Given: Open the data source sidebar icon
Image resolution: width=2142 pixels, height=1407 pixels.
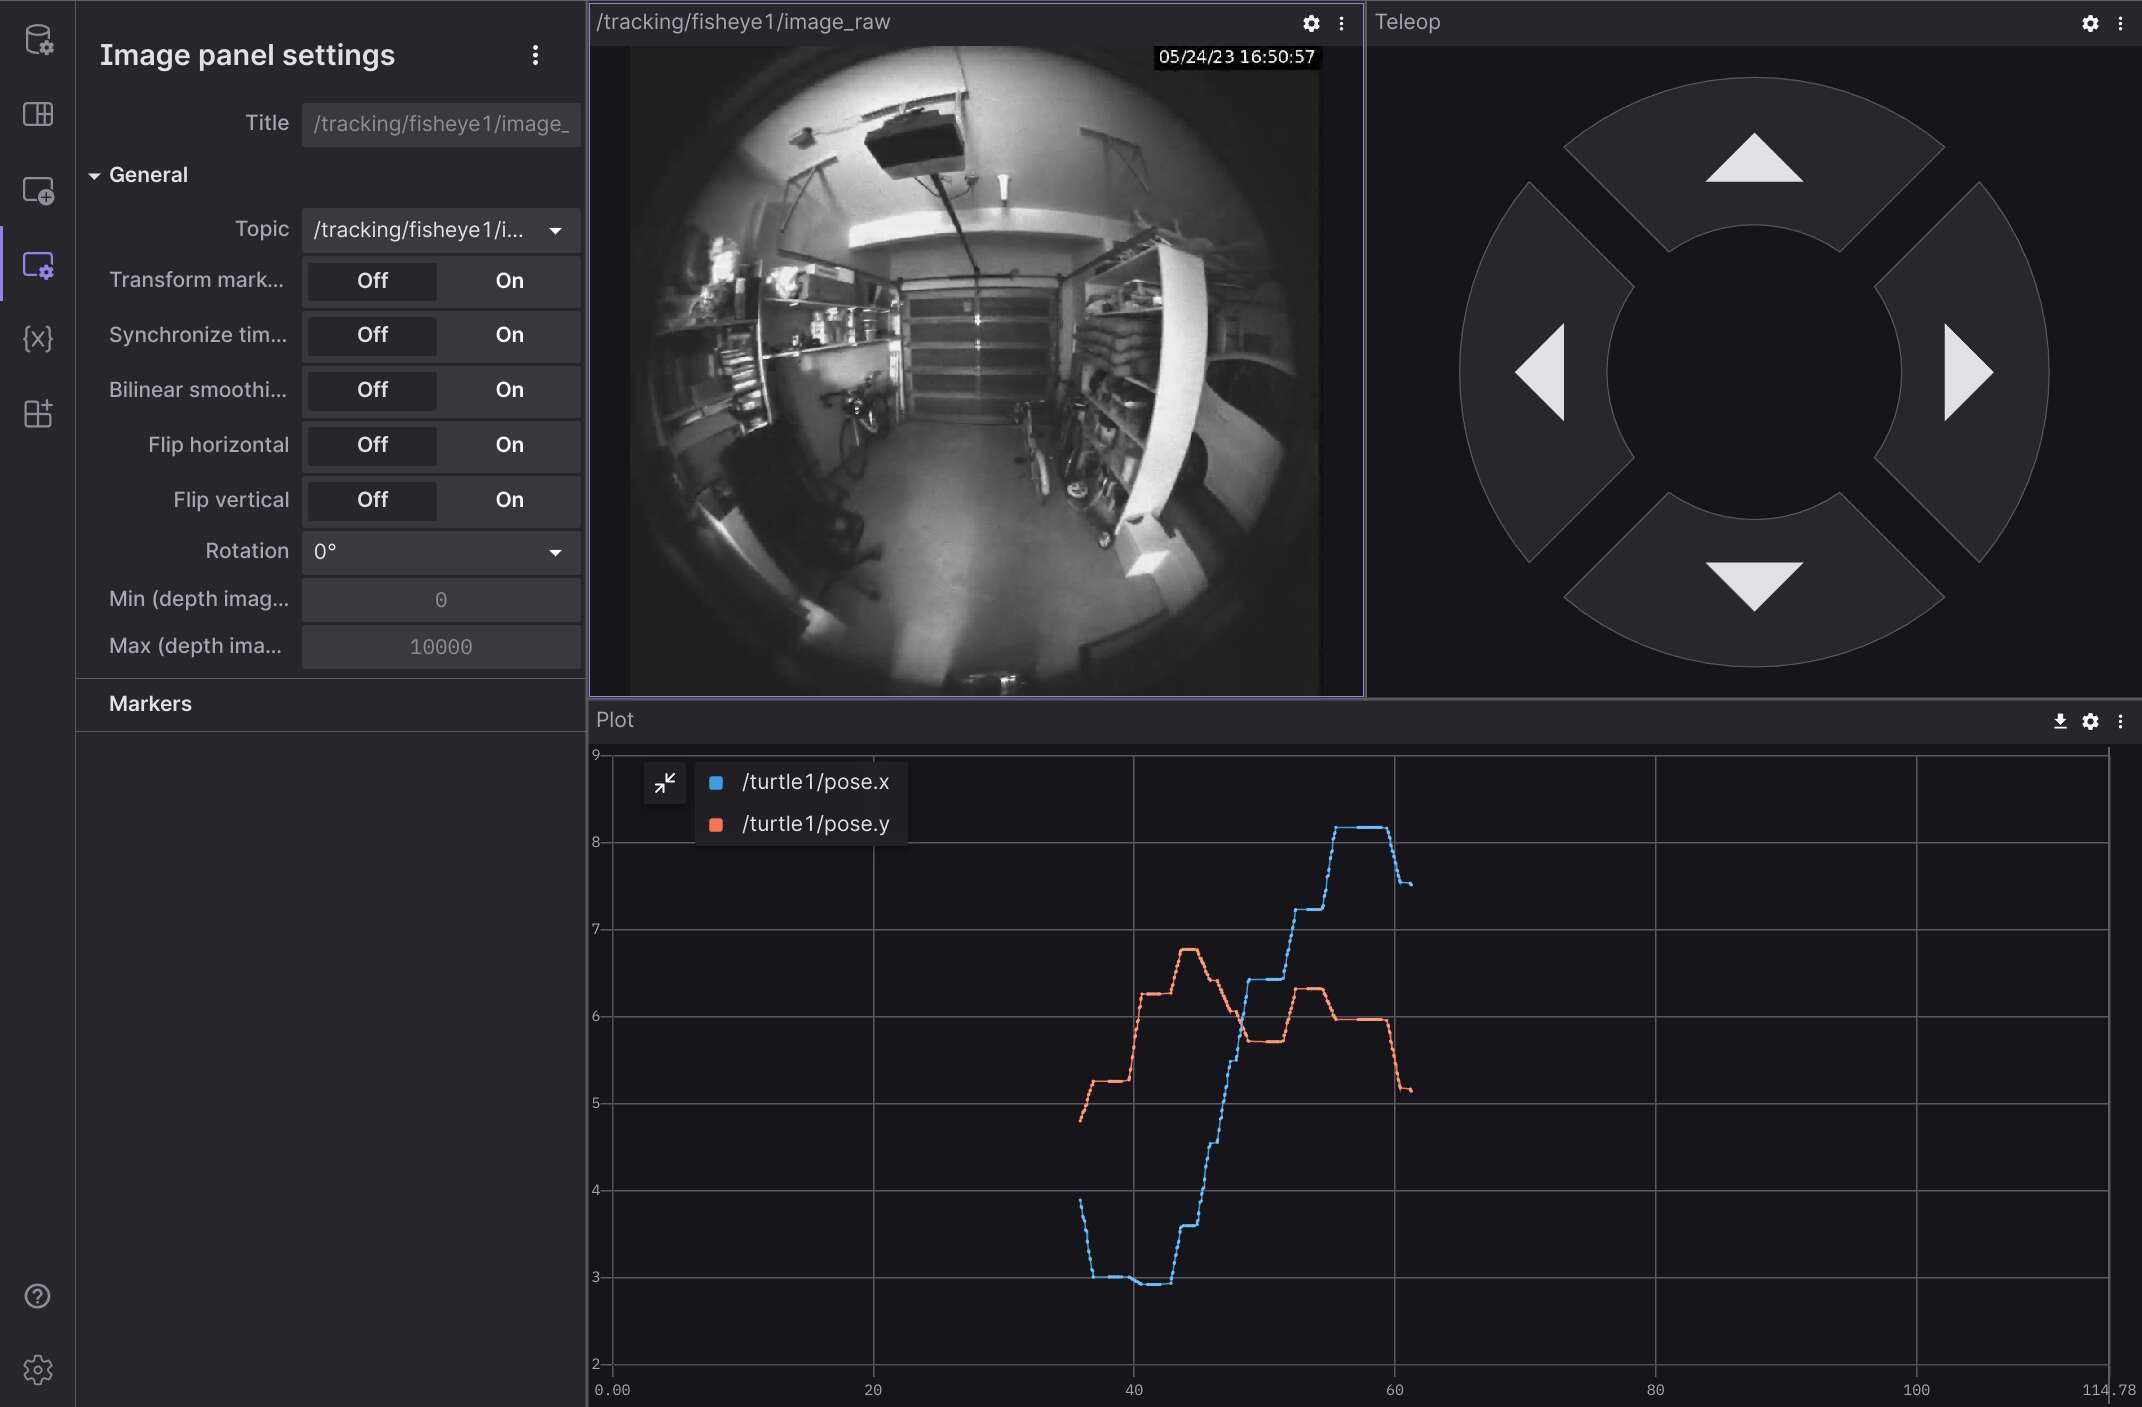Looking at the screenshot, I should [38, 40].
